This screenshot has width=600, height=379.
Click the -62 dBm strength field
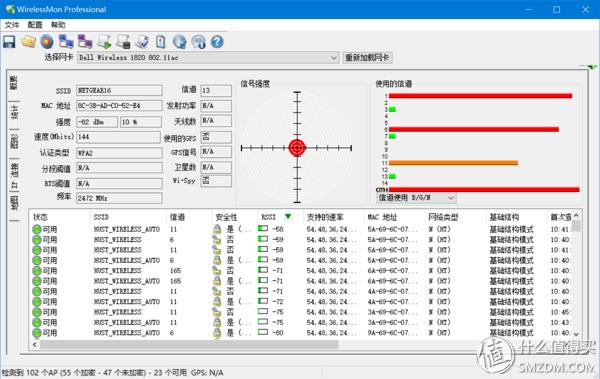97,122
